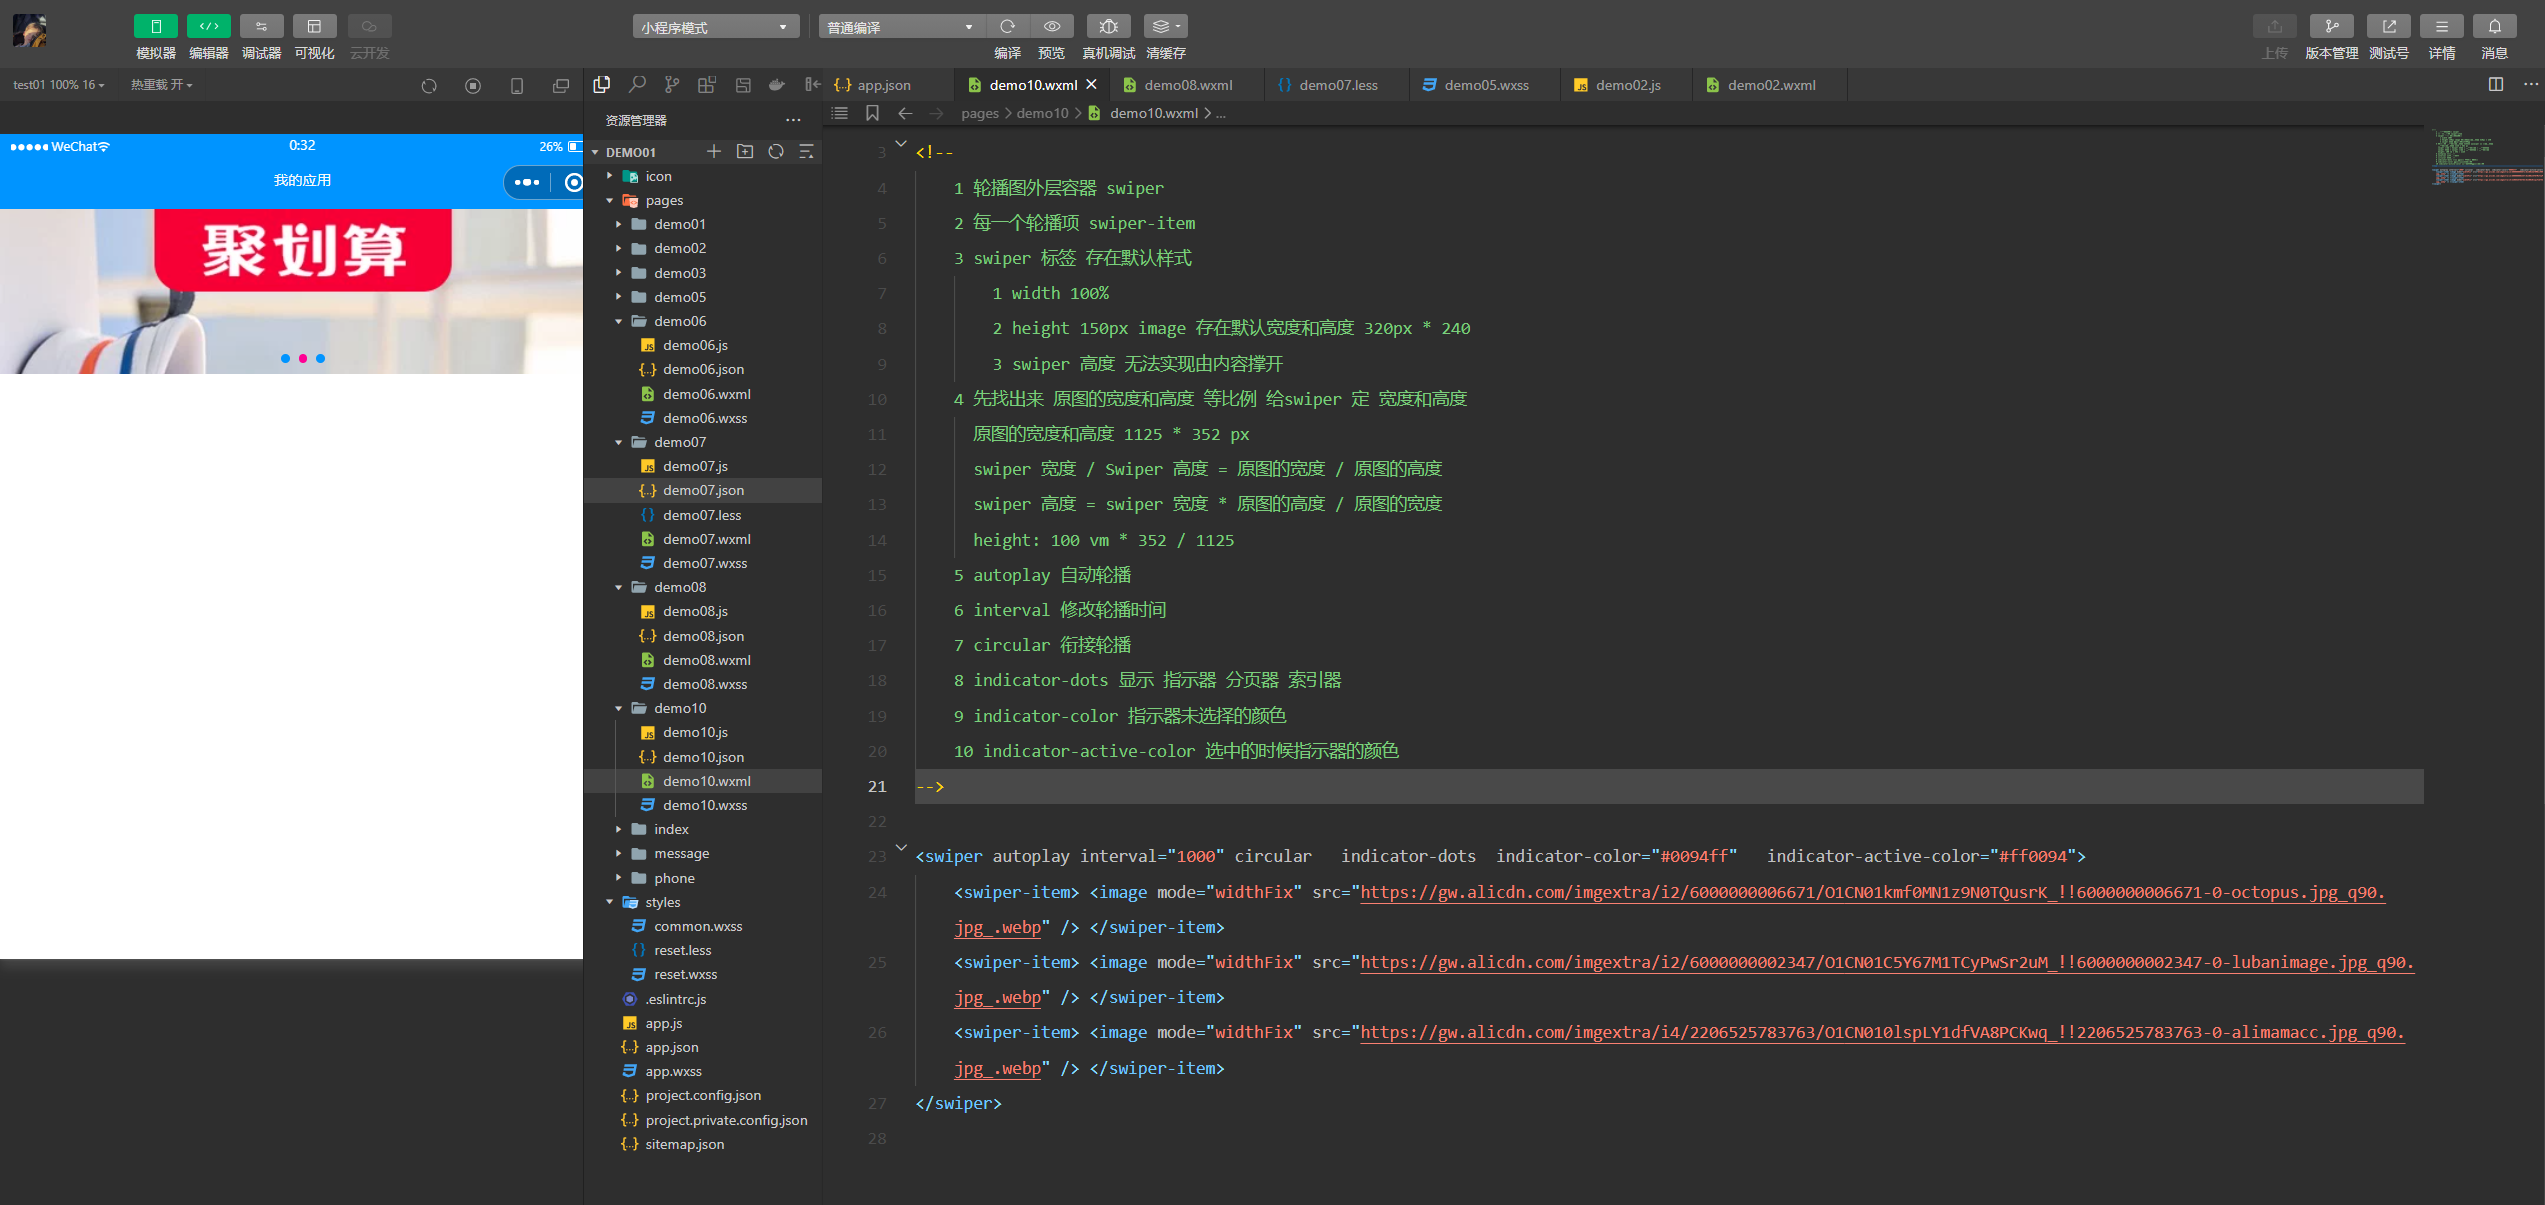Open the test01 device zoom dropdown
This screenshot has width=2545, height=1205.
coord(58,85)
